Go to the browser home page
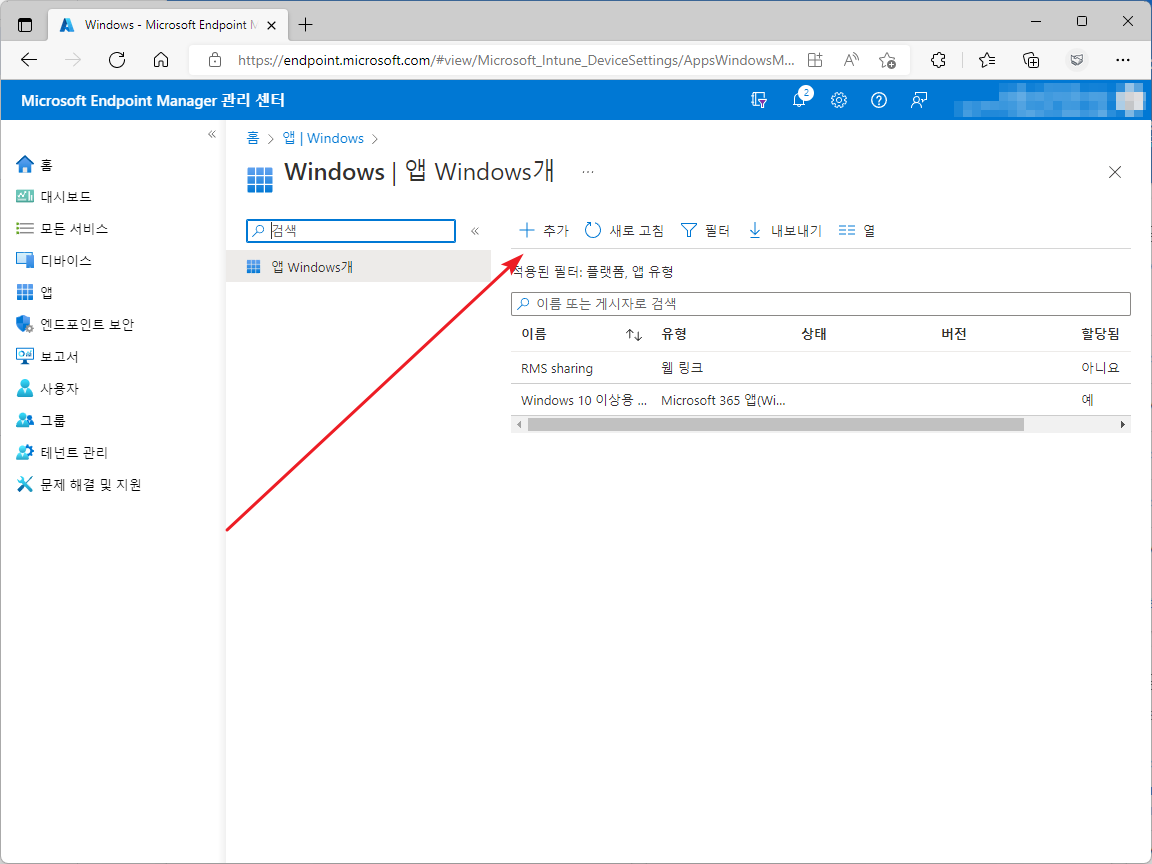The height and width of the screenshot is (864, 1152). pyautogui.click(x=161, y=60)
